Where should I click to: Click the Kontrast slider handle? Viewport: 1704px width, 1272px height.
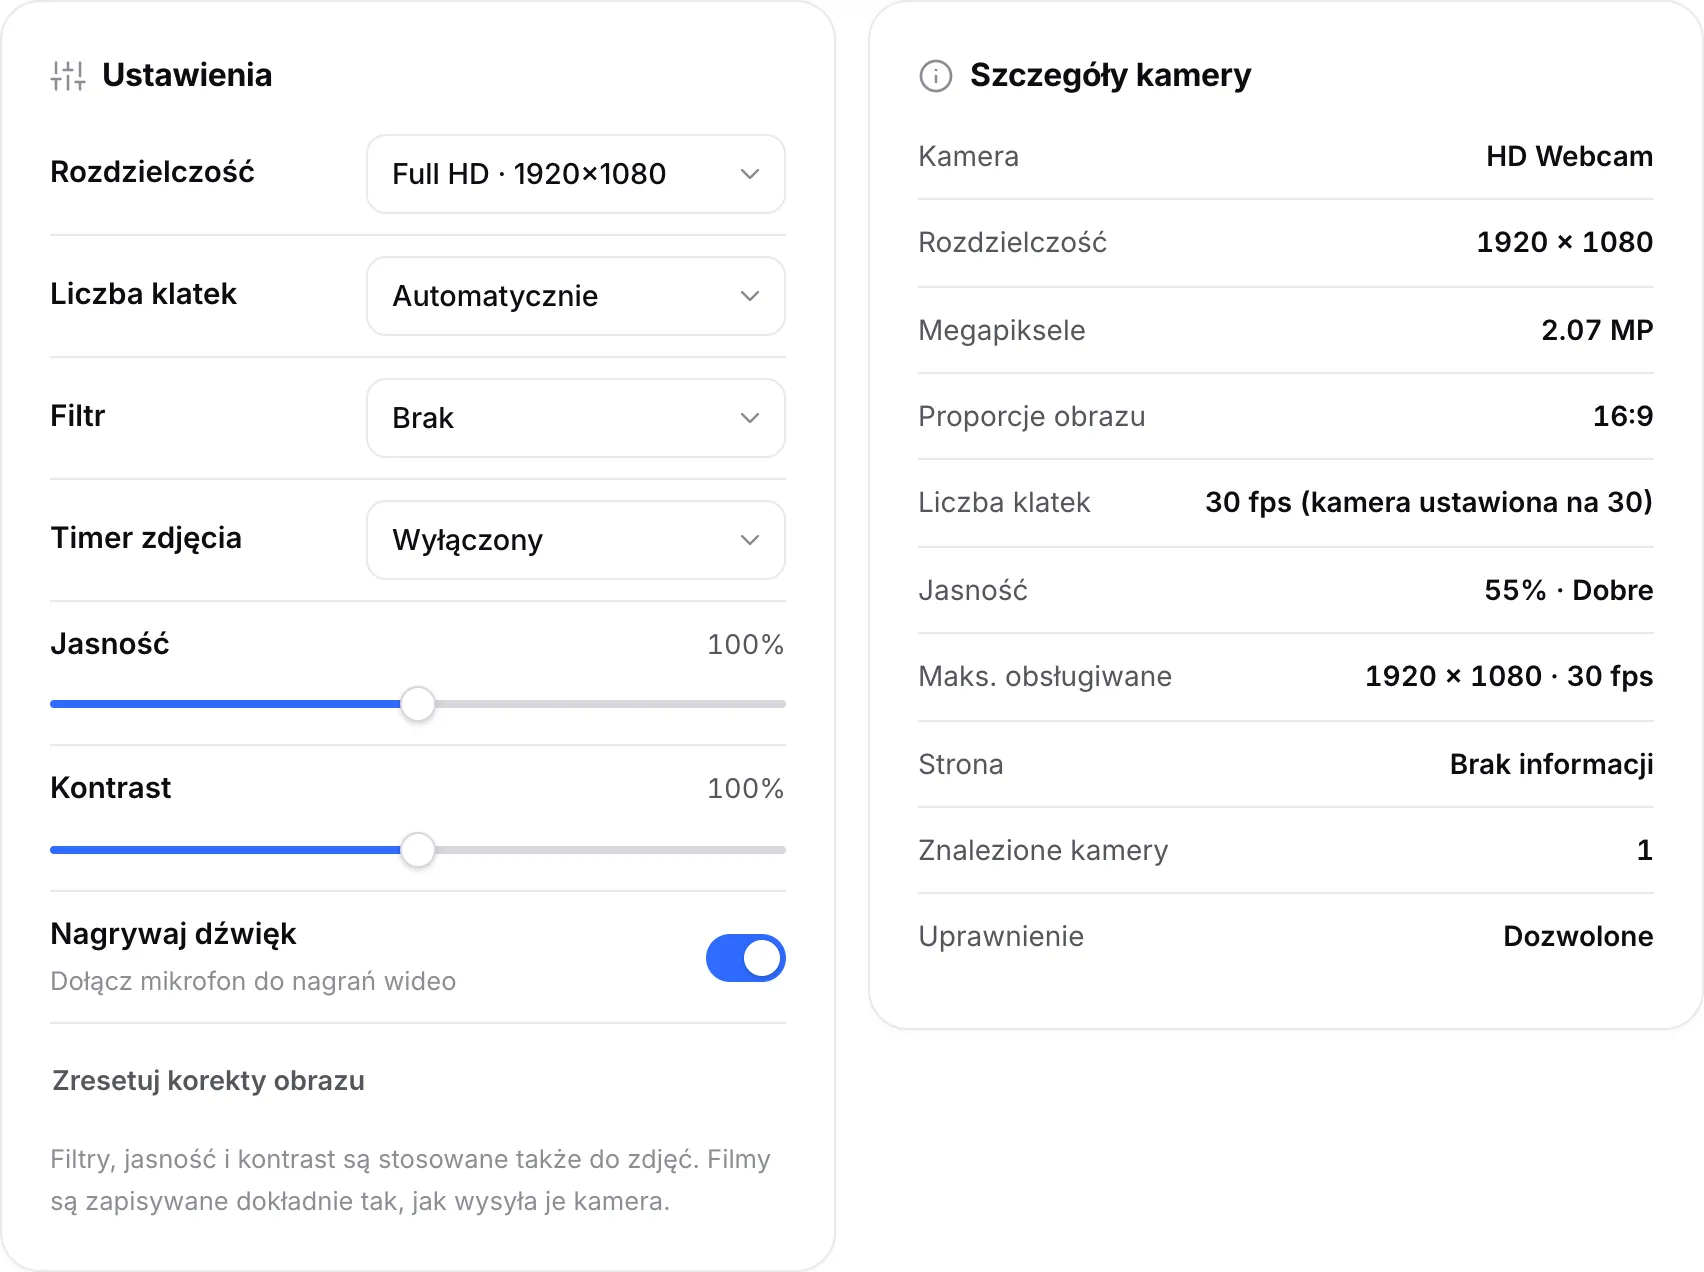[x=418, y=850]
